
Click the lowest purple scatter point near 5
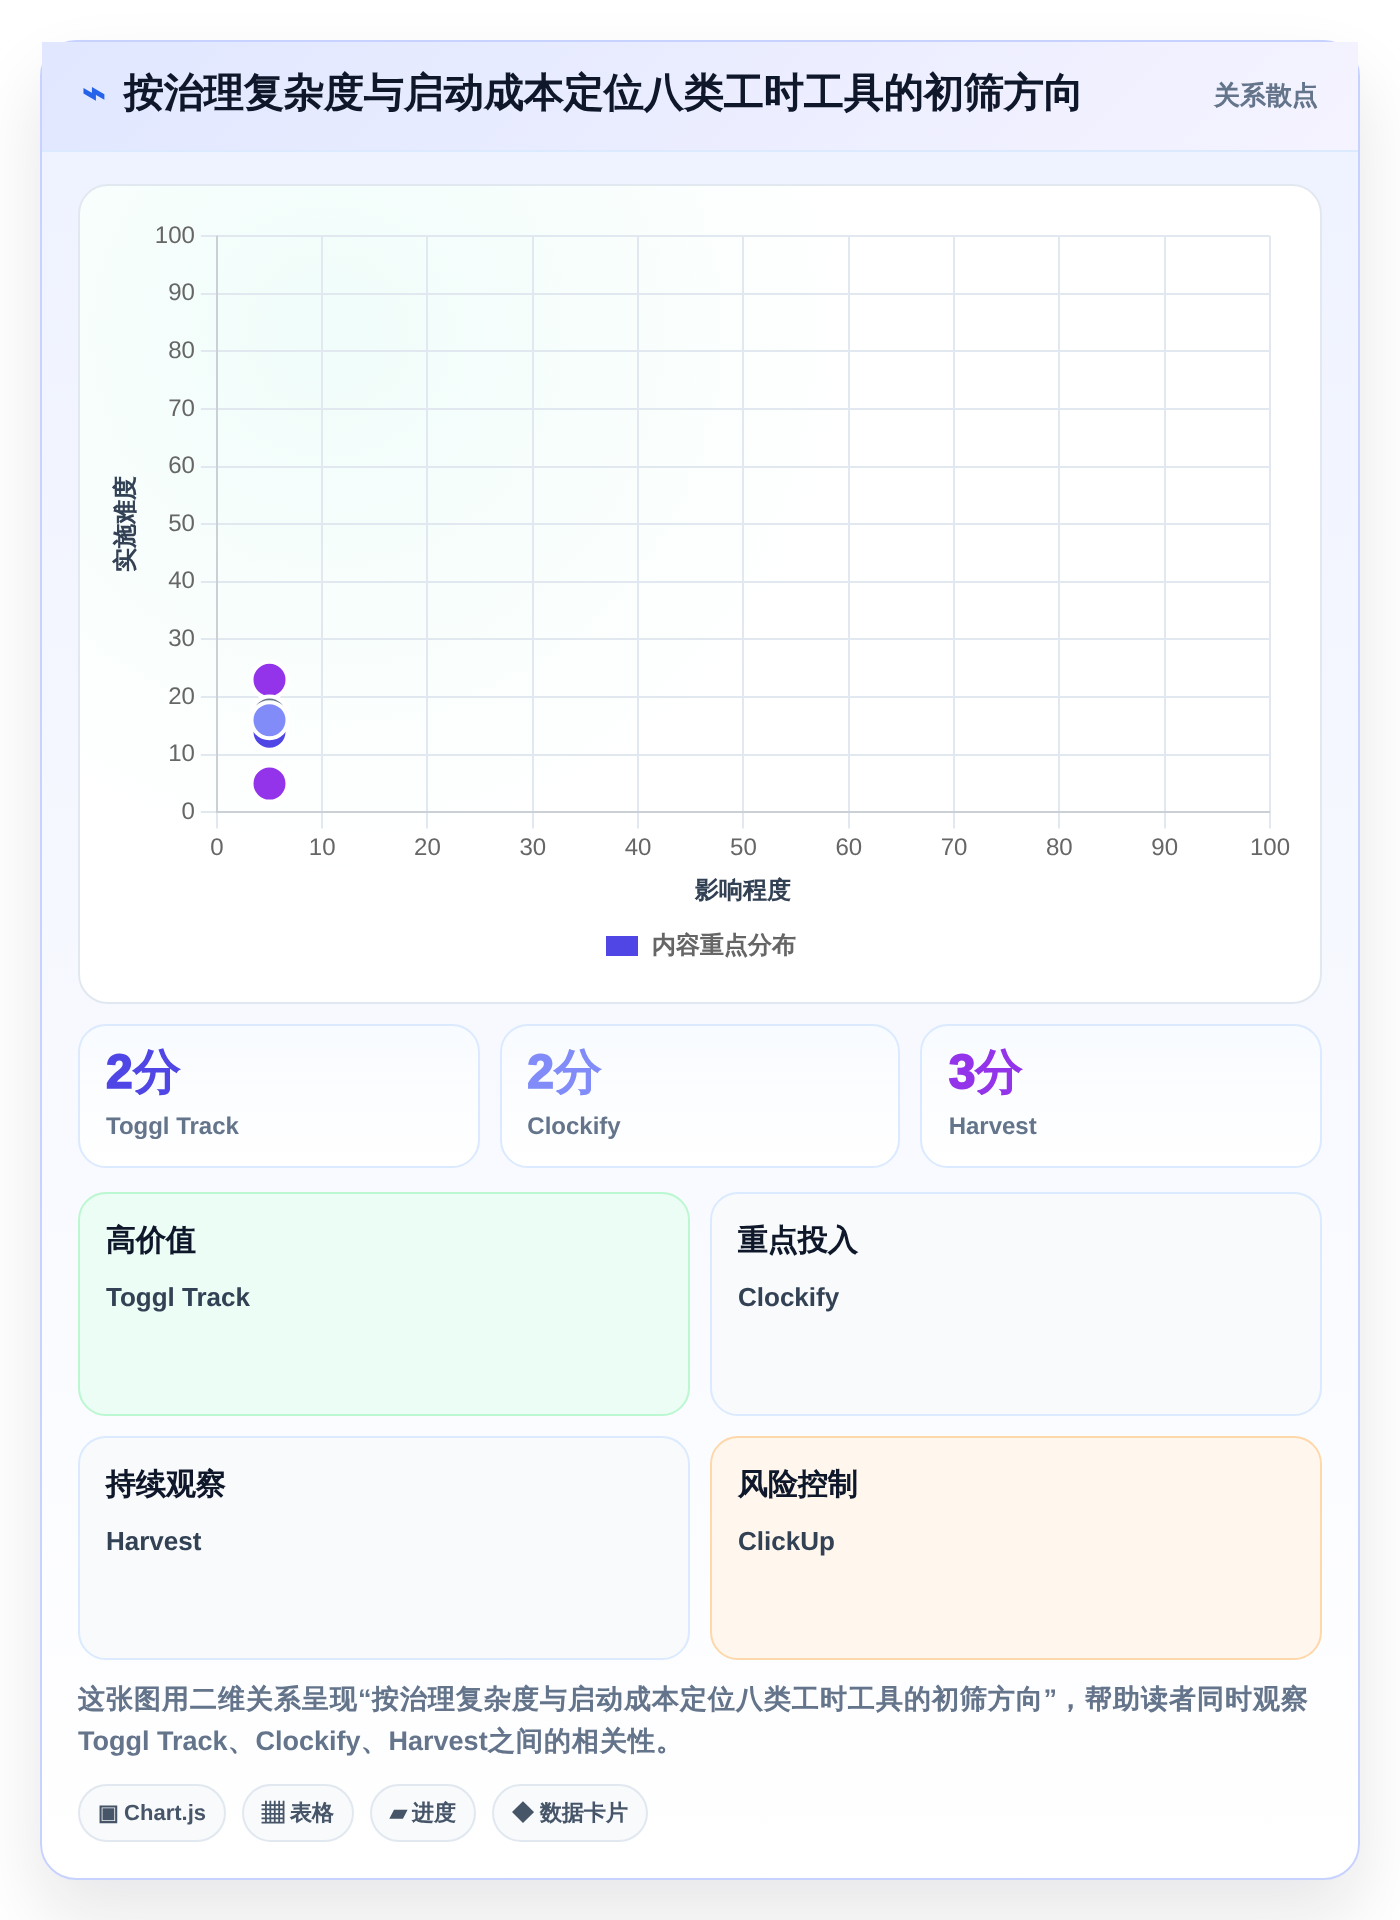[x=269, y=783]
